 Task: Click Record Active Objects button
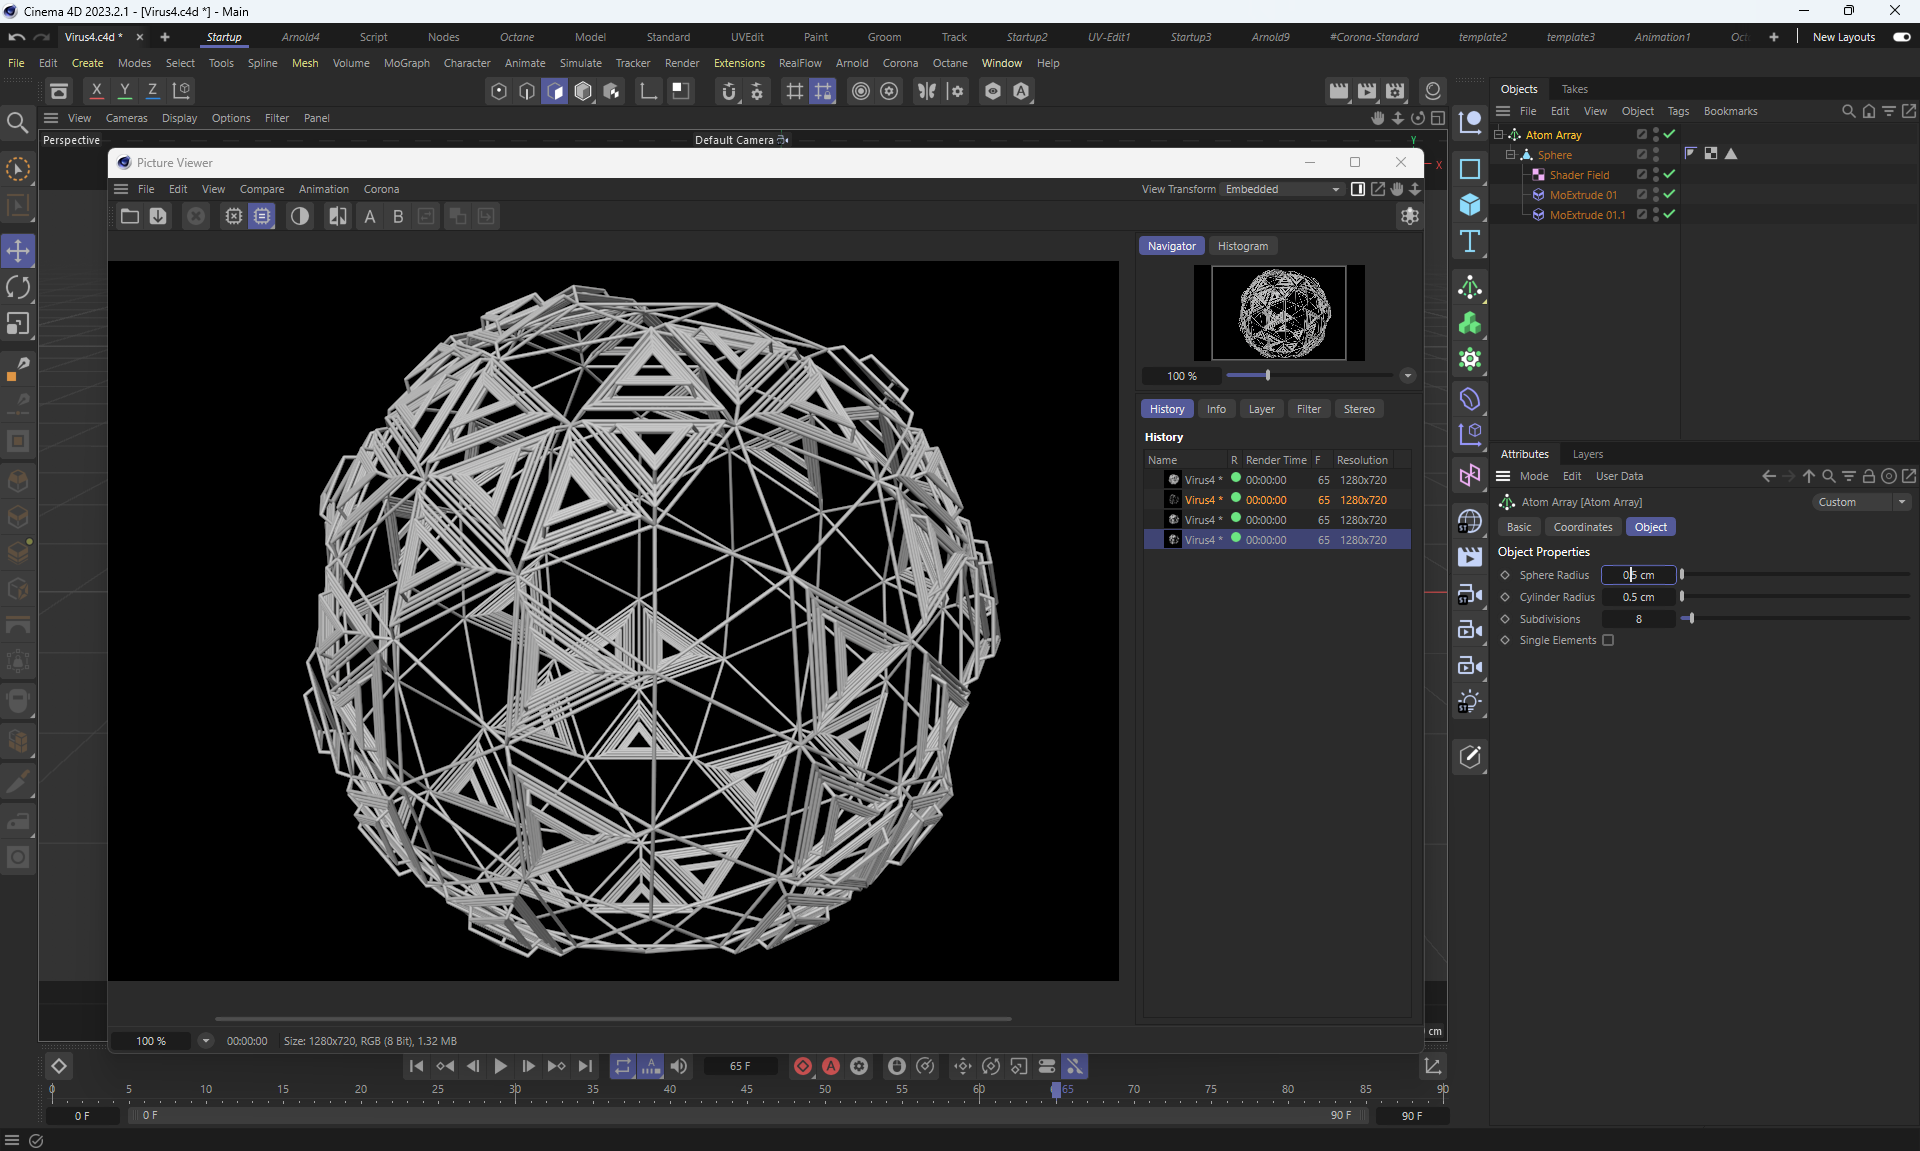tap(803, 1066)
